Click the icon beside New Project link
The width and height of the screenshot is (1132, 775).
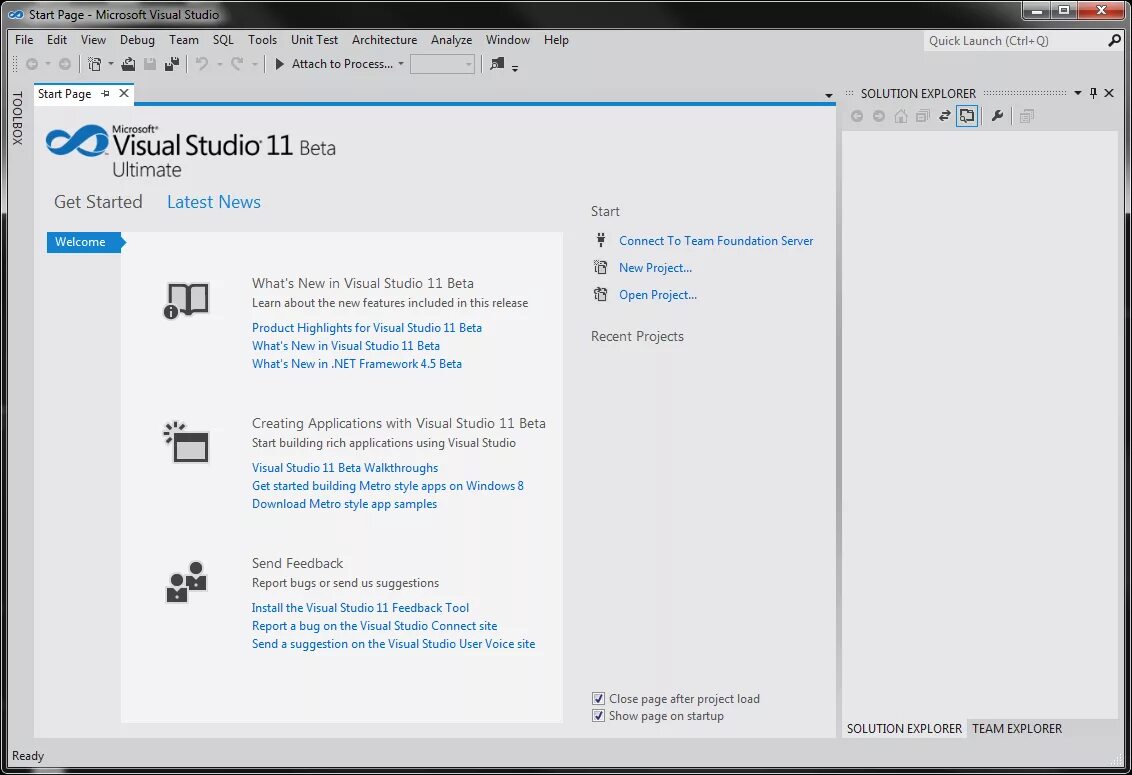point(601,267)
